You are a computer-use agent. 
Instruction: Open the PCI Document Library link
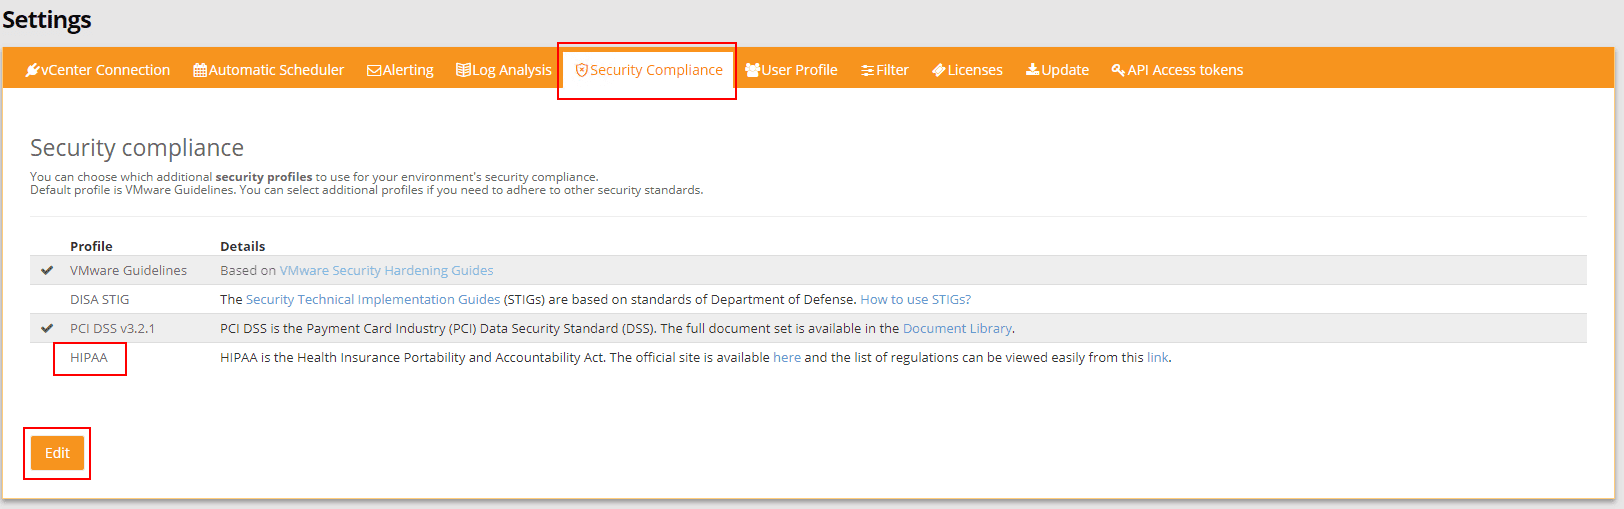click(x=957, y=329)
